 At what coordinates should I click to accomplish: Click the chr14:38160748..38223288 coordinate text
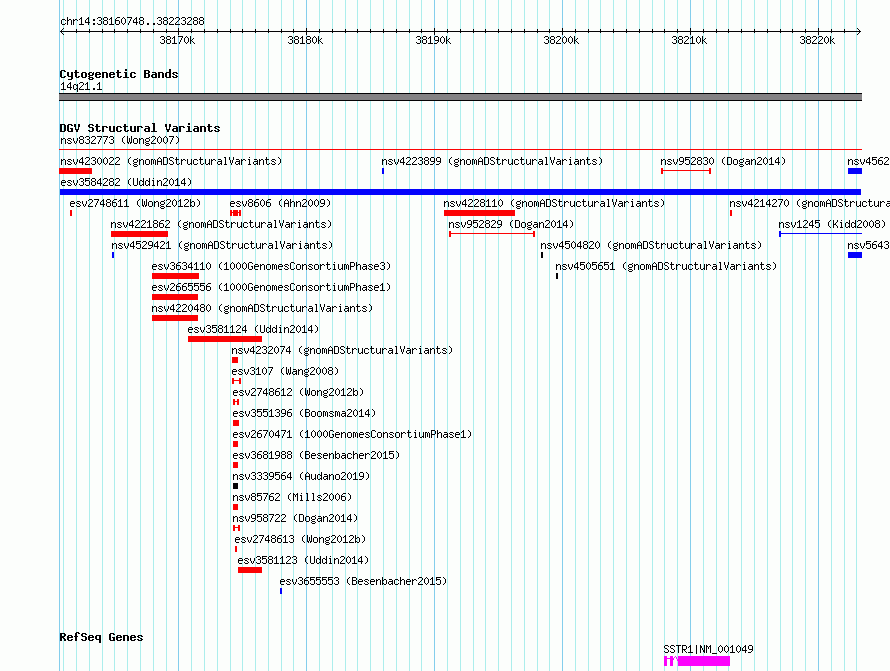click(132, 21)
